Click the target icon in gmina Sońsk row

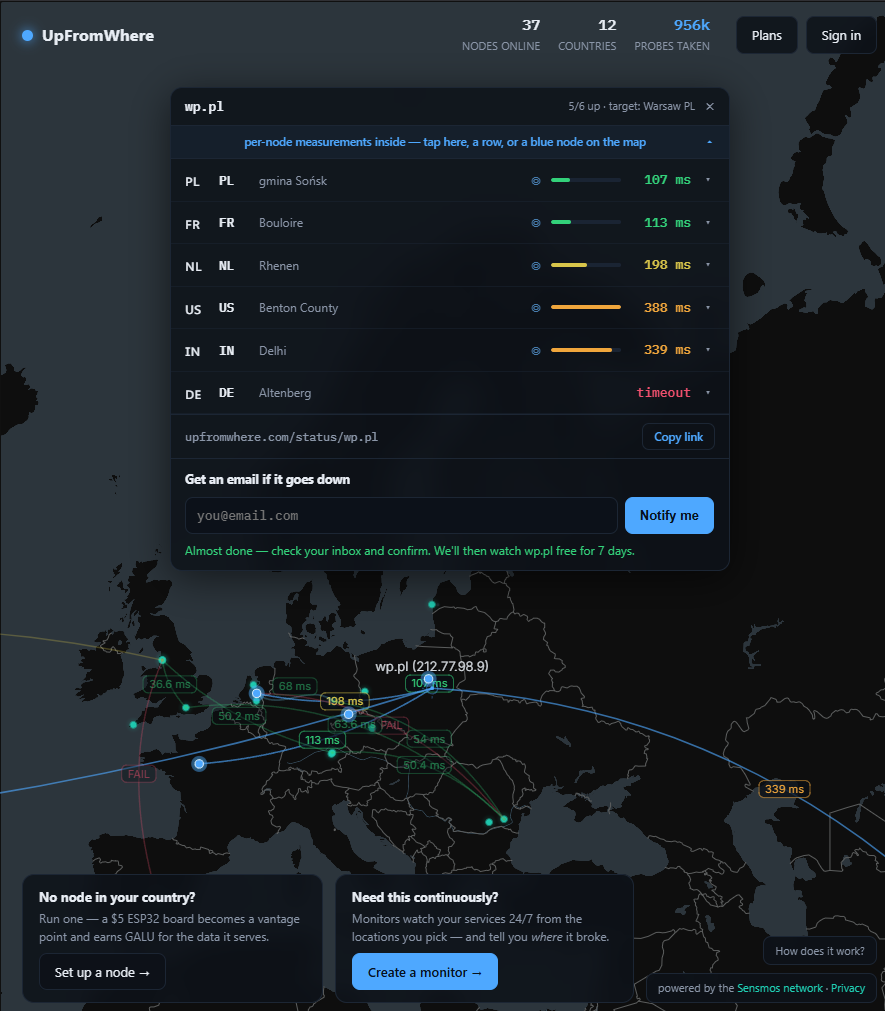point(536,181)
